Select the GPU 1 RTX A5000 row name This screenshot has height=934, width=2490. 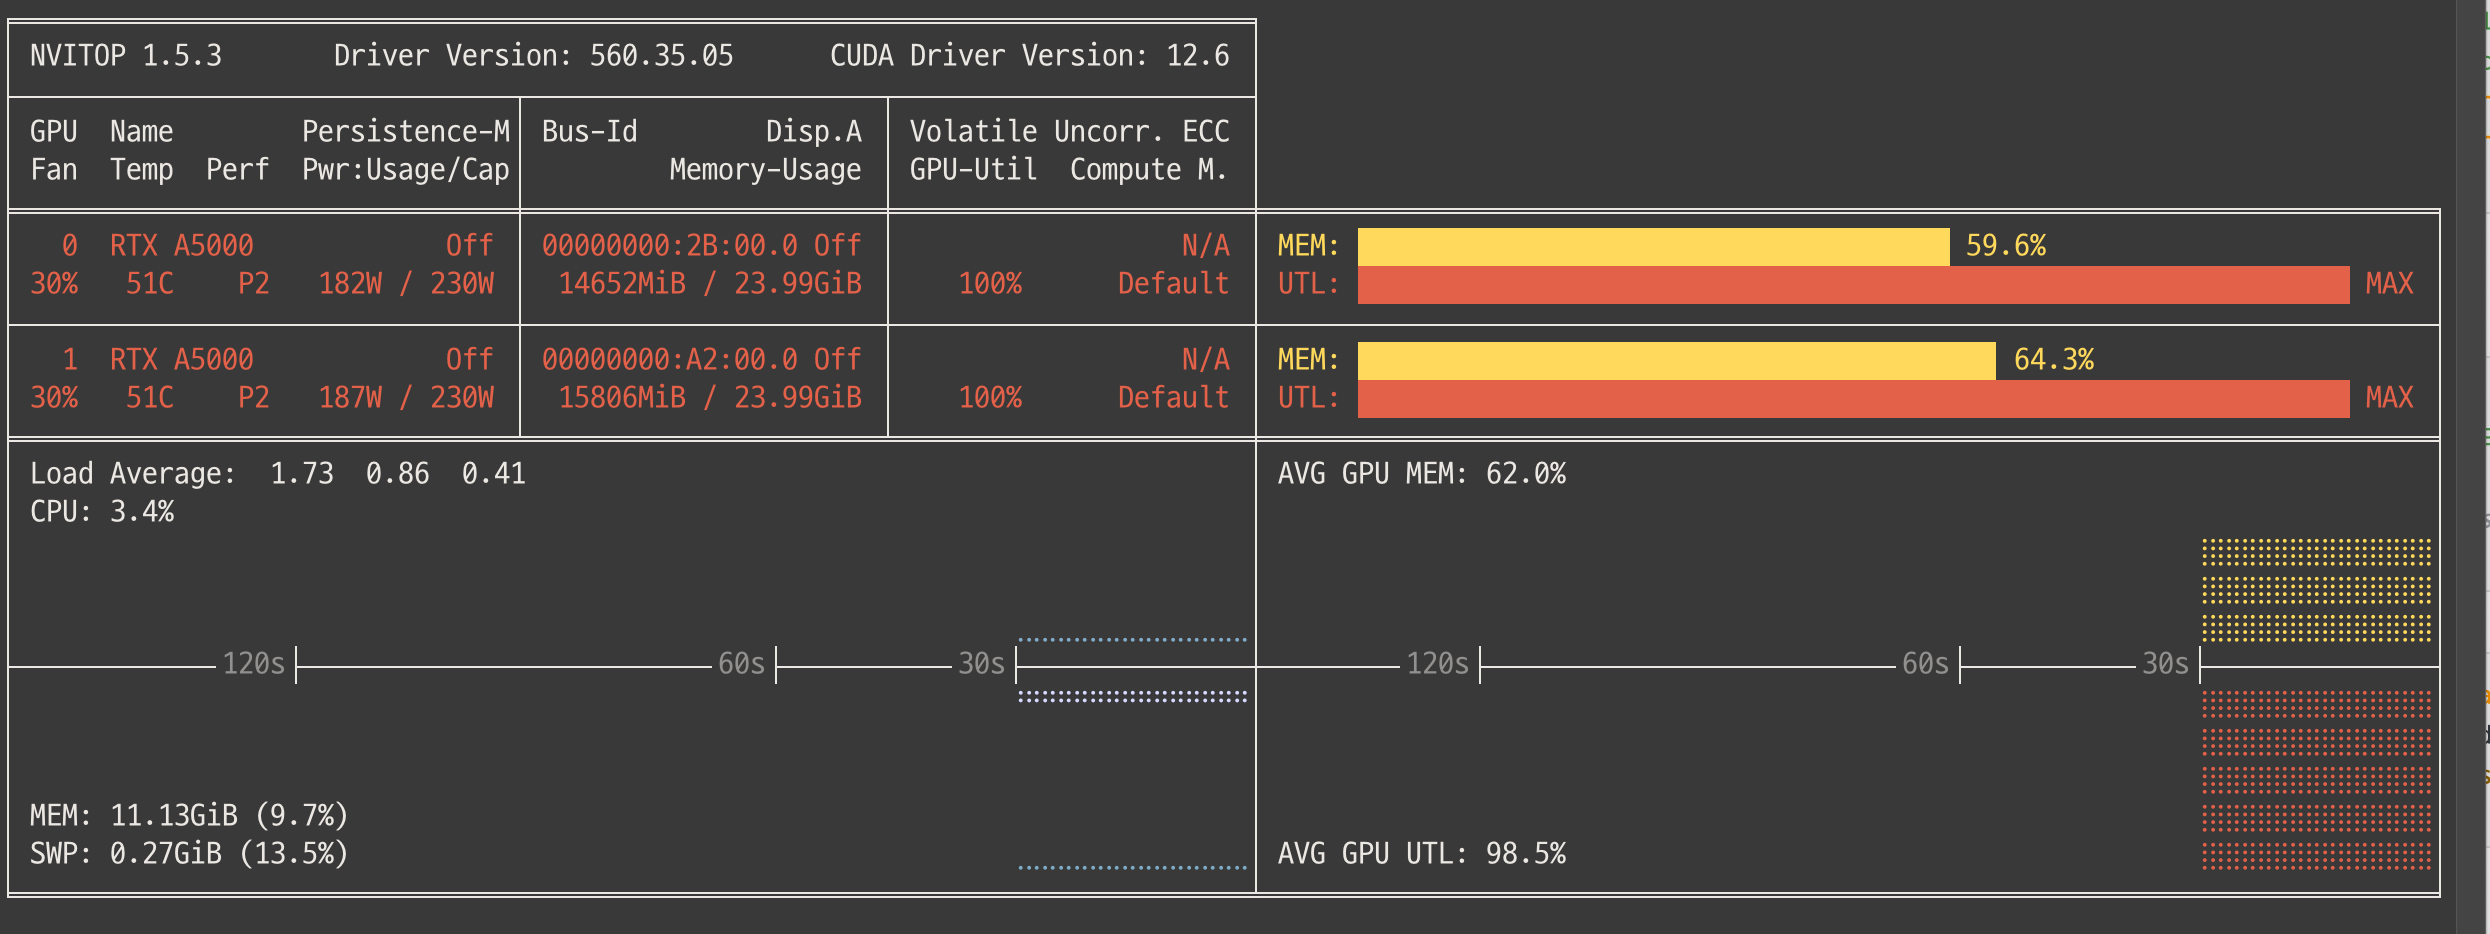(181, 360)
